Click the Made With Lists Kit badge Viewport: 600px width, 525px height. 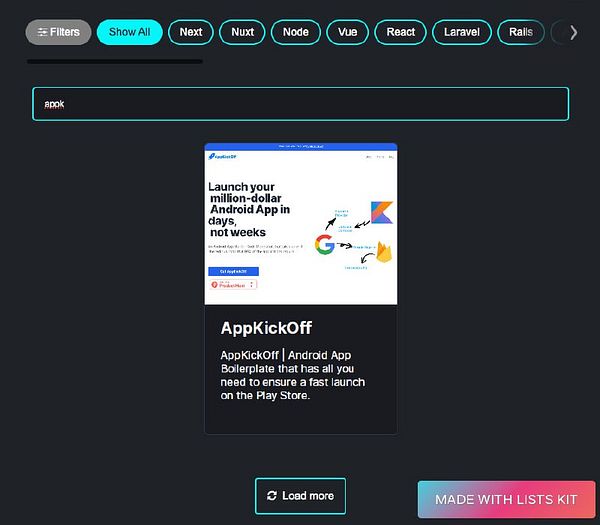[506, 499]
